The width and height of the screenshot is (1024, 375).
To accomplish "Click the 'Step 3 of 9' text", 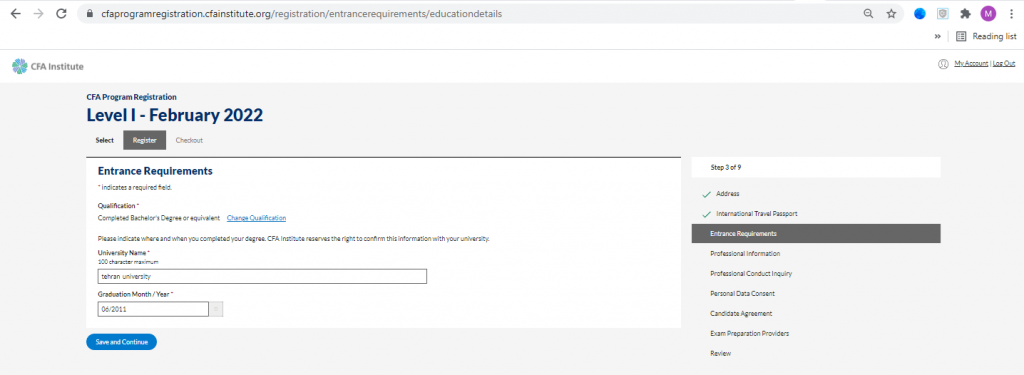I will click(726, 167).
